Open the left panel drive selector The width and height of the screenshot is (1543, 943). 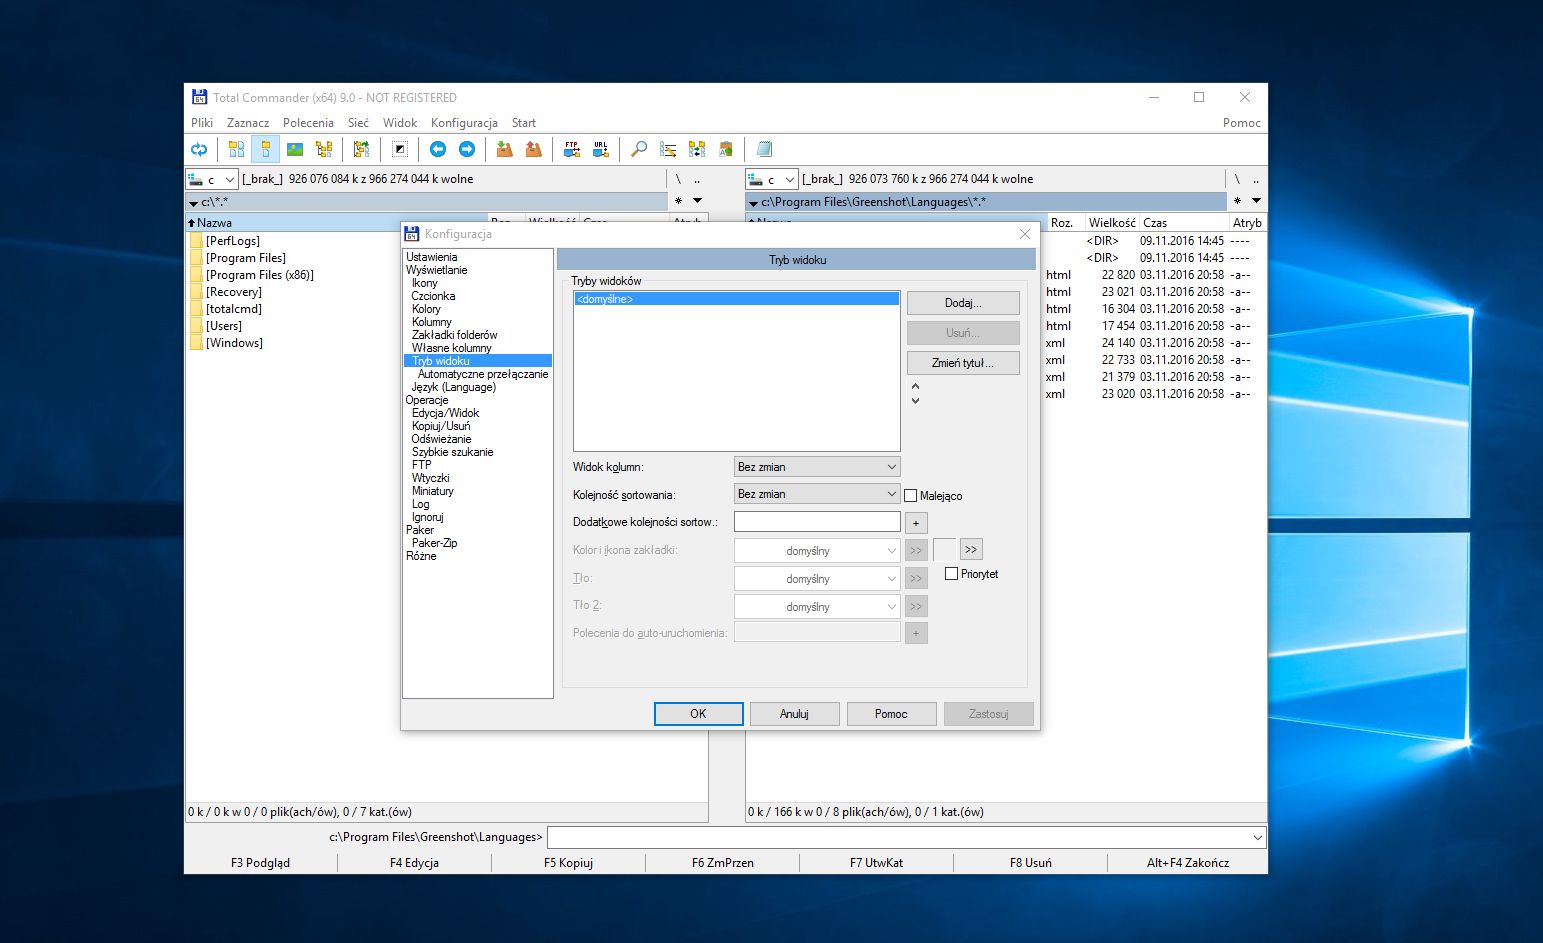click(212, 179)
